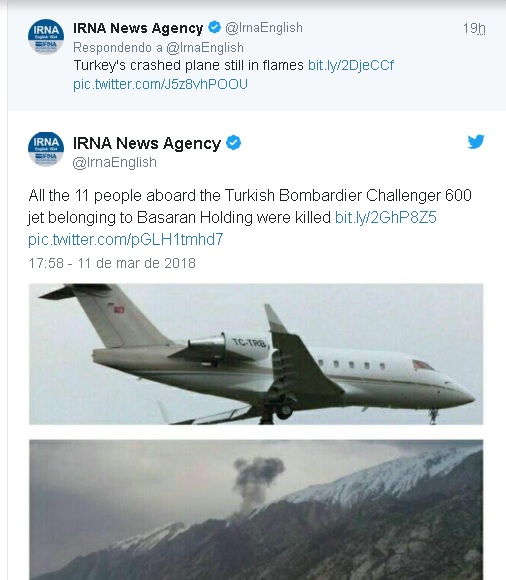Screen dimensions: 506x580
Task: Click @IrnaEnglish mention after Respondendo a
Action: 205,48
